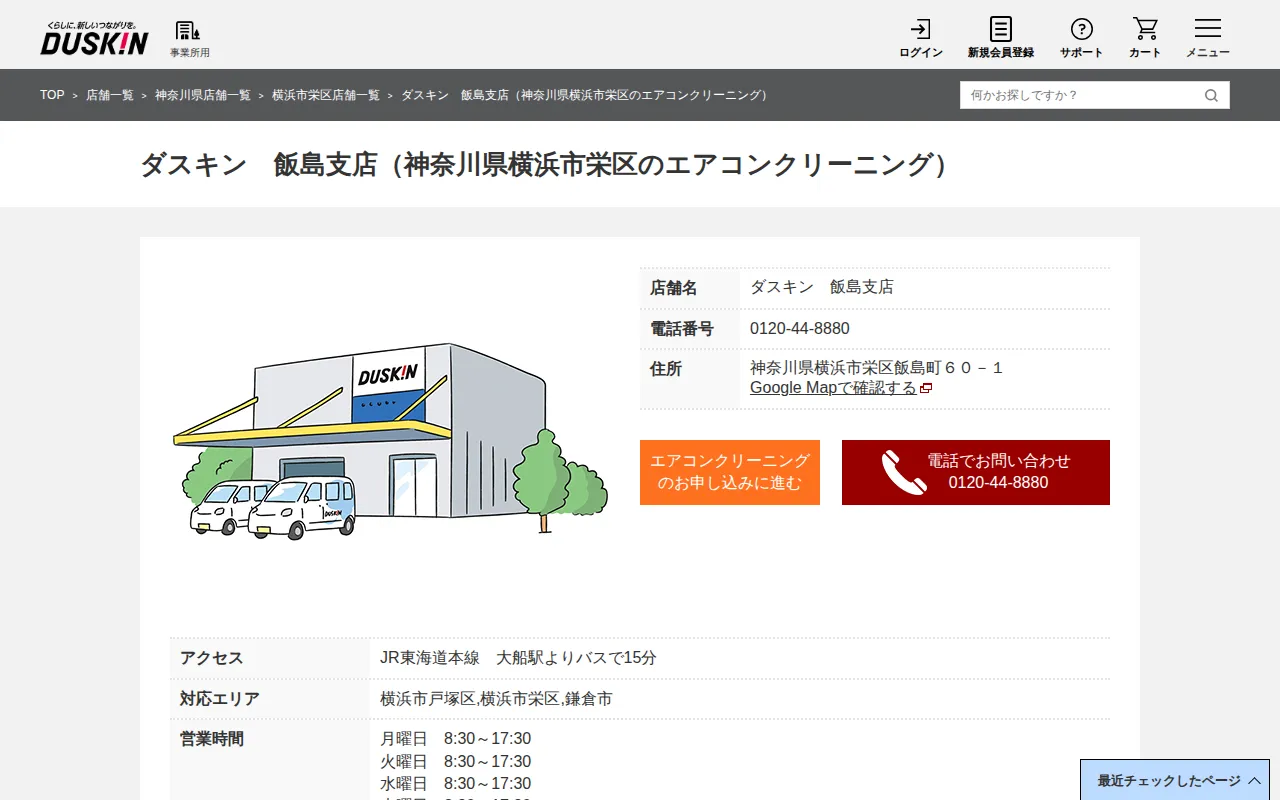Viewport: 1280px width, 800px height.
Task: Select the store name cell ダスキン 飯島支店
Action: [x=822, y=288]
